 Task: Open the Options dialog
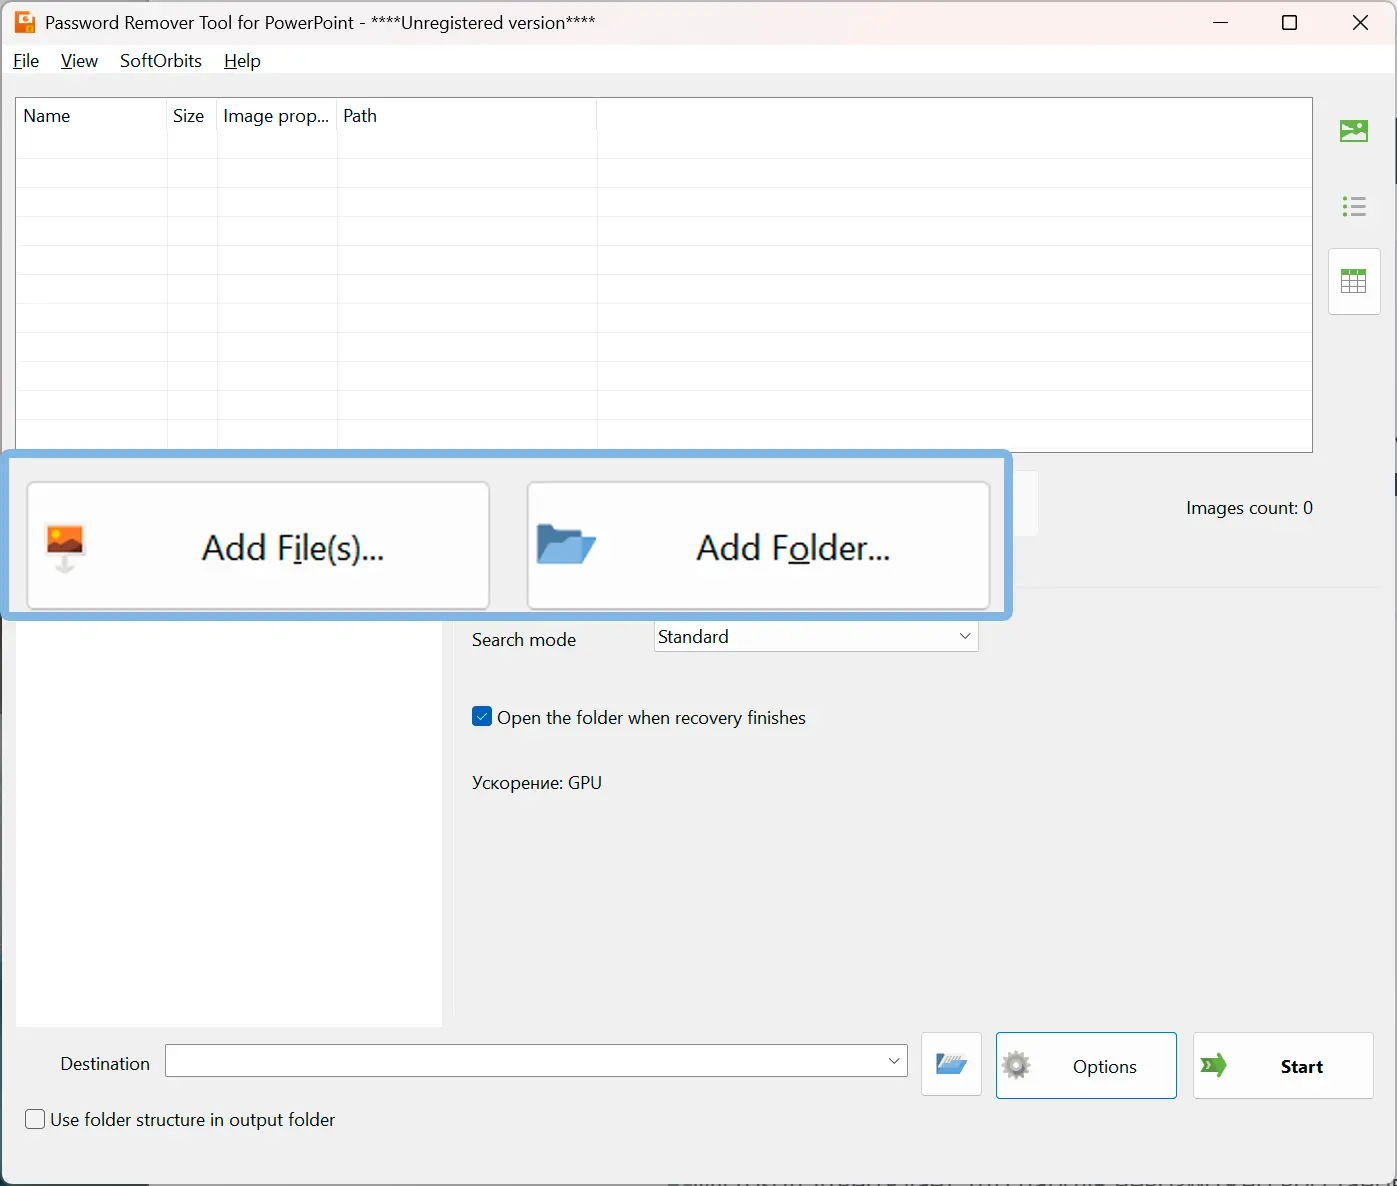pos(1086,1066)
